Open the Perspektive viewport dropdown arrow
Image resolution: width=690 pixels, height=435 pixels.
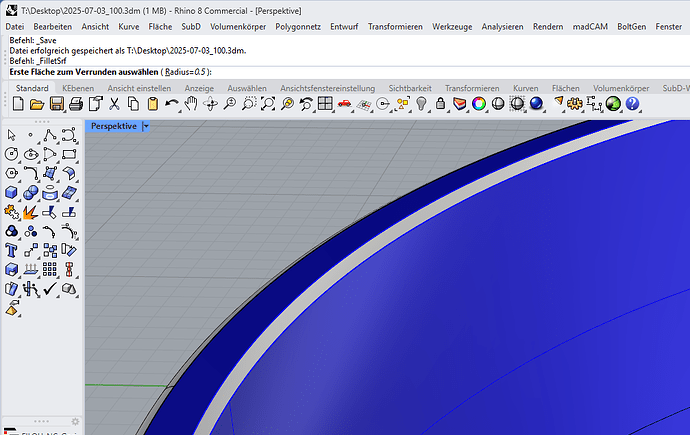click(x=146, y=126)
